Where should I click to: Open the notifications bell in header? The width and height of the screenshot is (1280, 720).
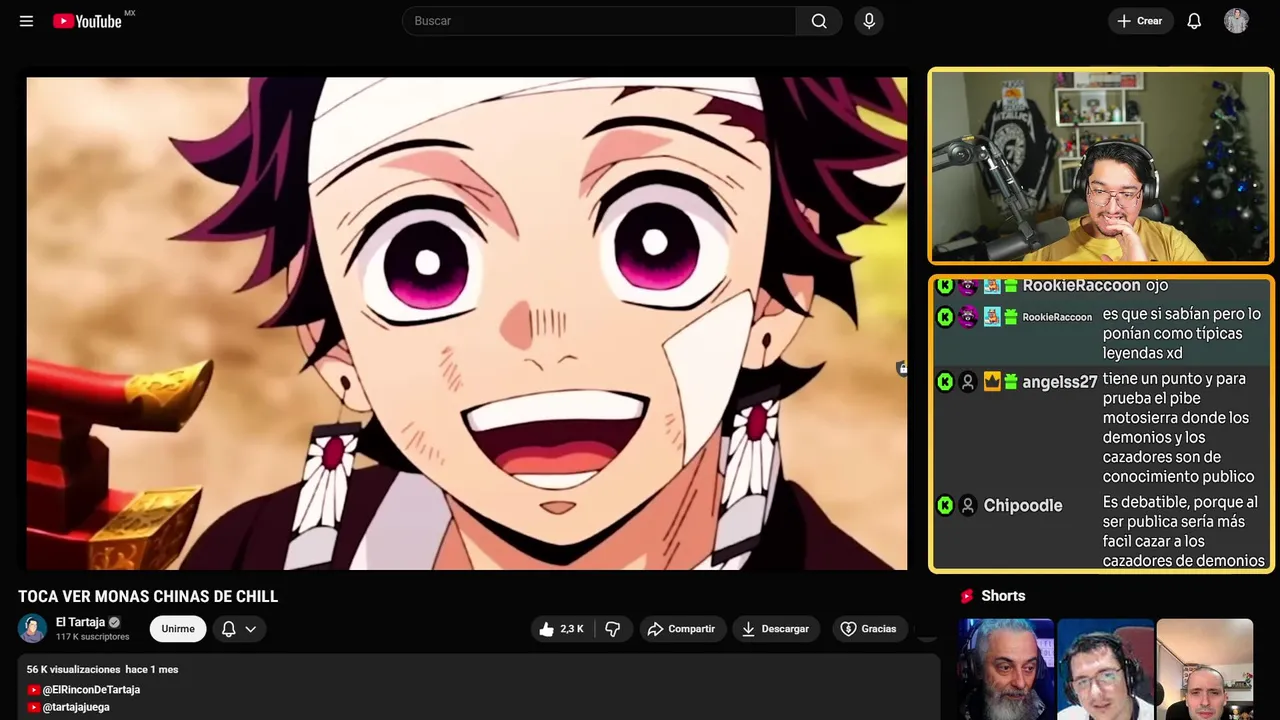pyautogui.click(x=1194, y=21)
